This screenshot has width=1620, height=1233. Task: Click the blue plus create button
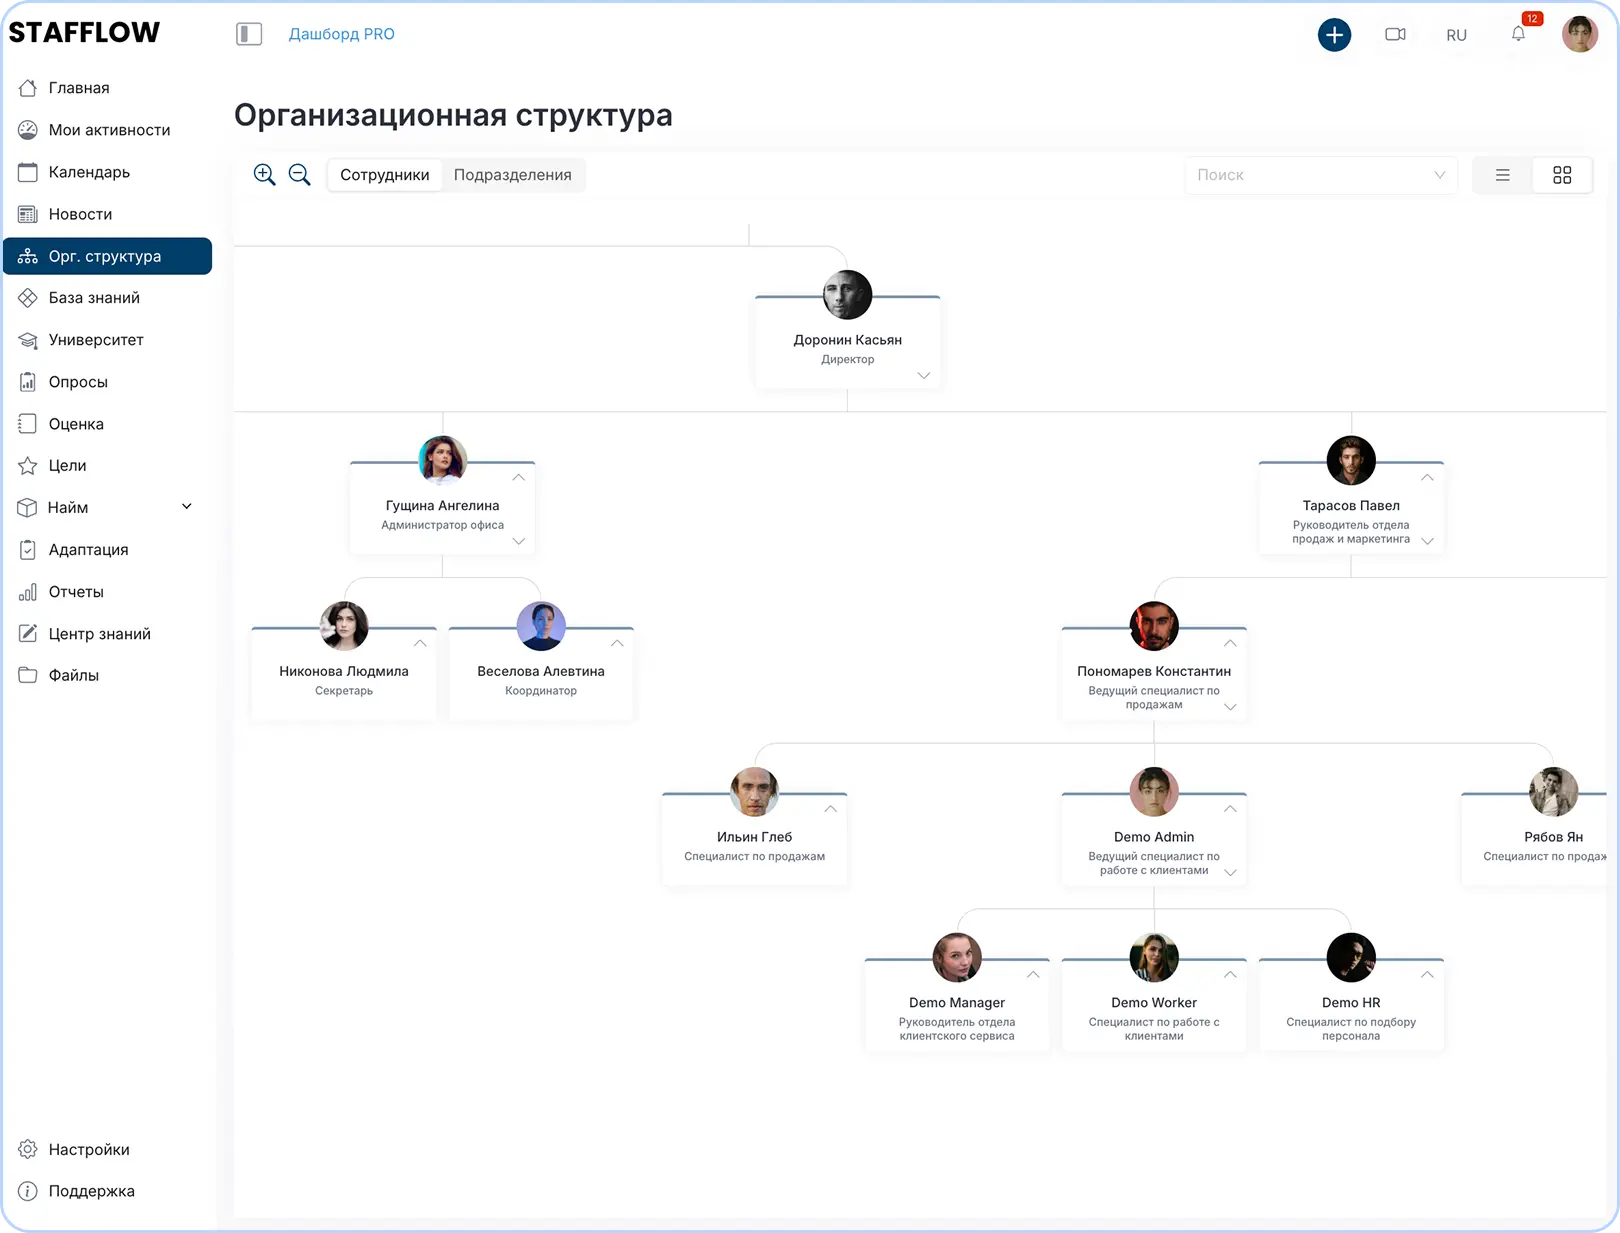tap(1334, 35)
